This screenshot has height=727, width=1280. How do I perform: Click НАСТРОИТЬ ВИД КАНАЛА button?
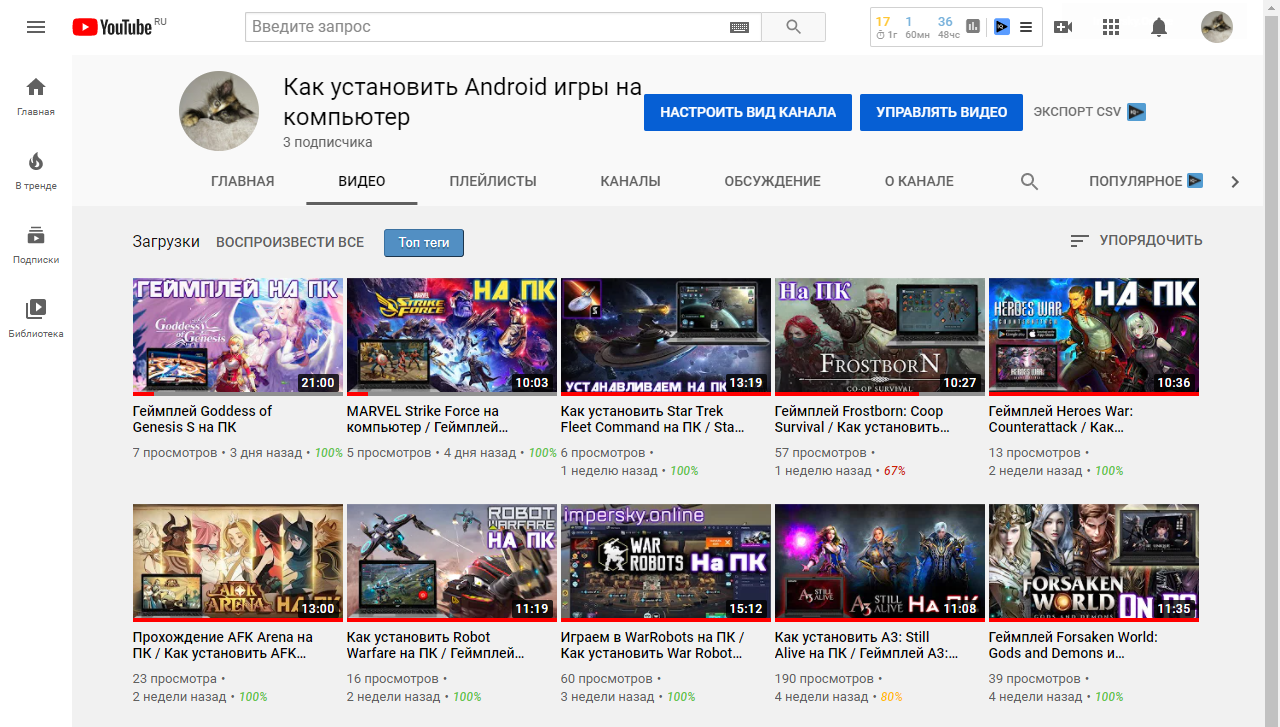click(x=748, y=112)
